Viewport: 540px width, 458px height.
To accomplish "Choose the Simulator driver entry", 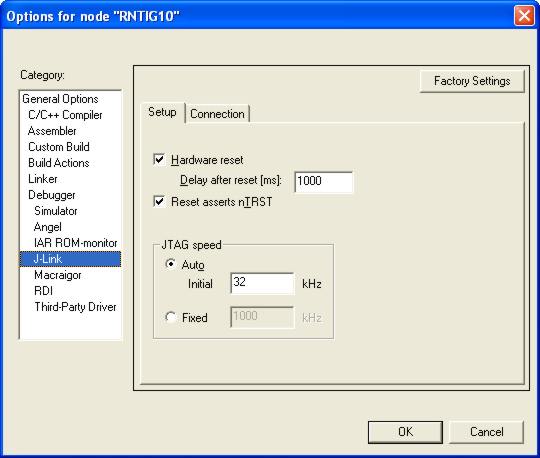I will 56,211.
